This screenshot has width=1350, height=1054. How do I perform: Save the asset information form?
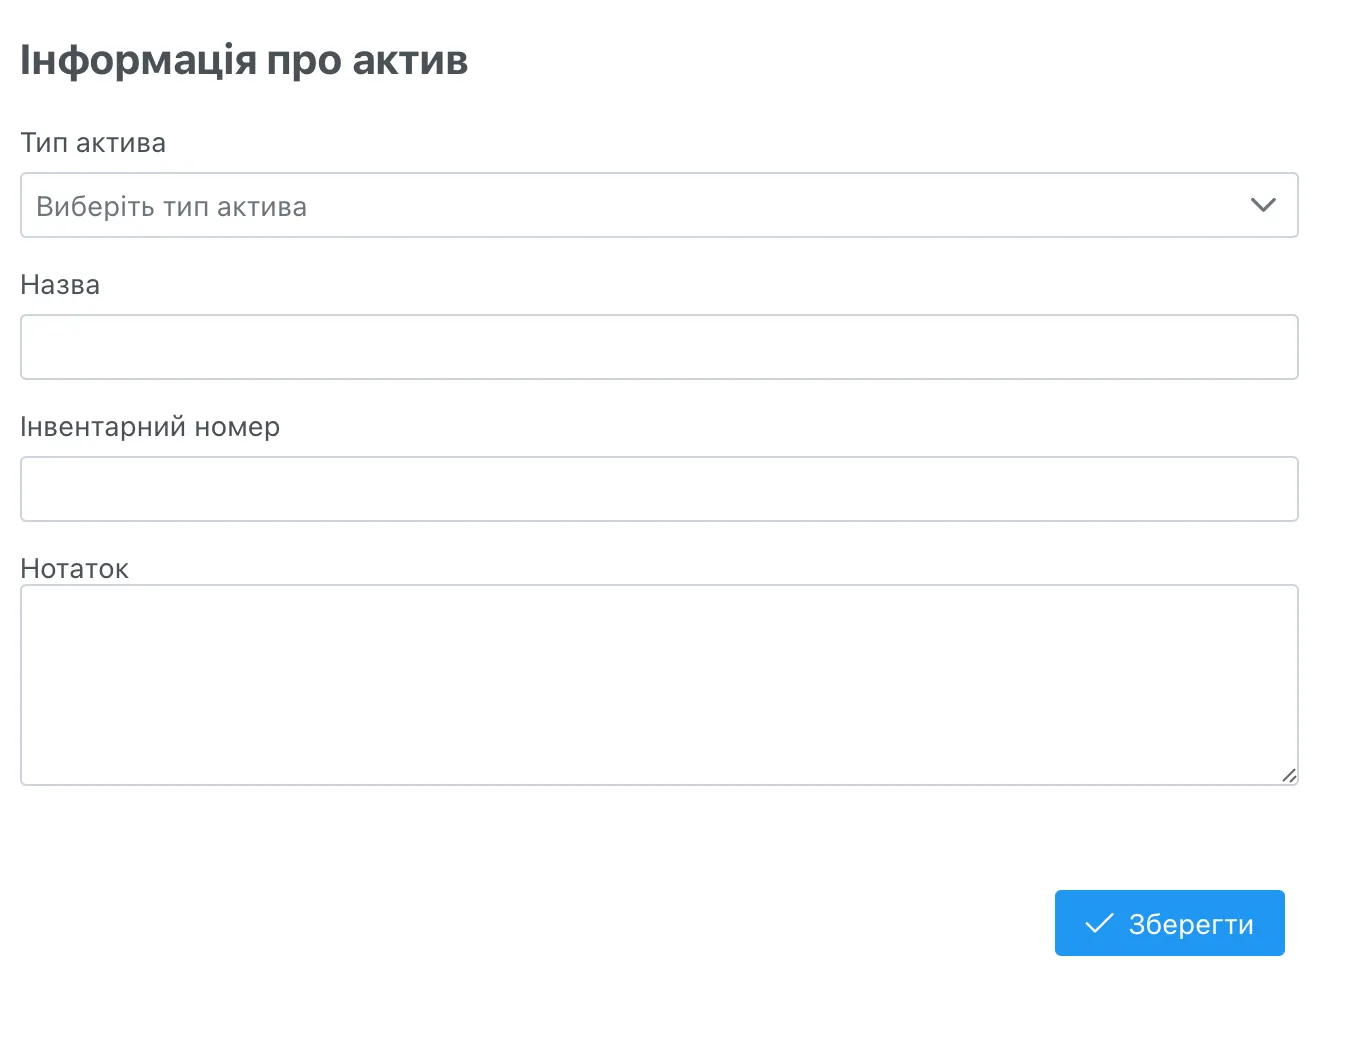pyautogui.click(x=1170, y=923)
